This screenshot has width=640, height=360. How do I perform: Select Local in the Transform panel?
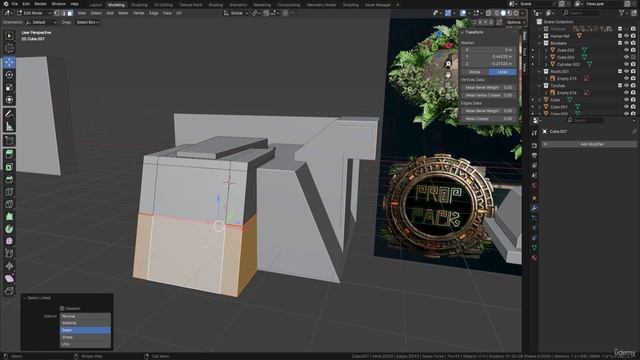[x=502, y=72]
